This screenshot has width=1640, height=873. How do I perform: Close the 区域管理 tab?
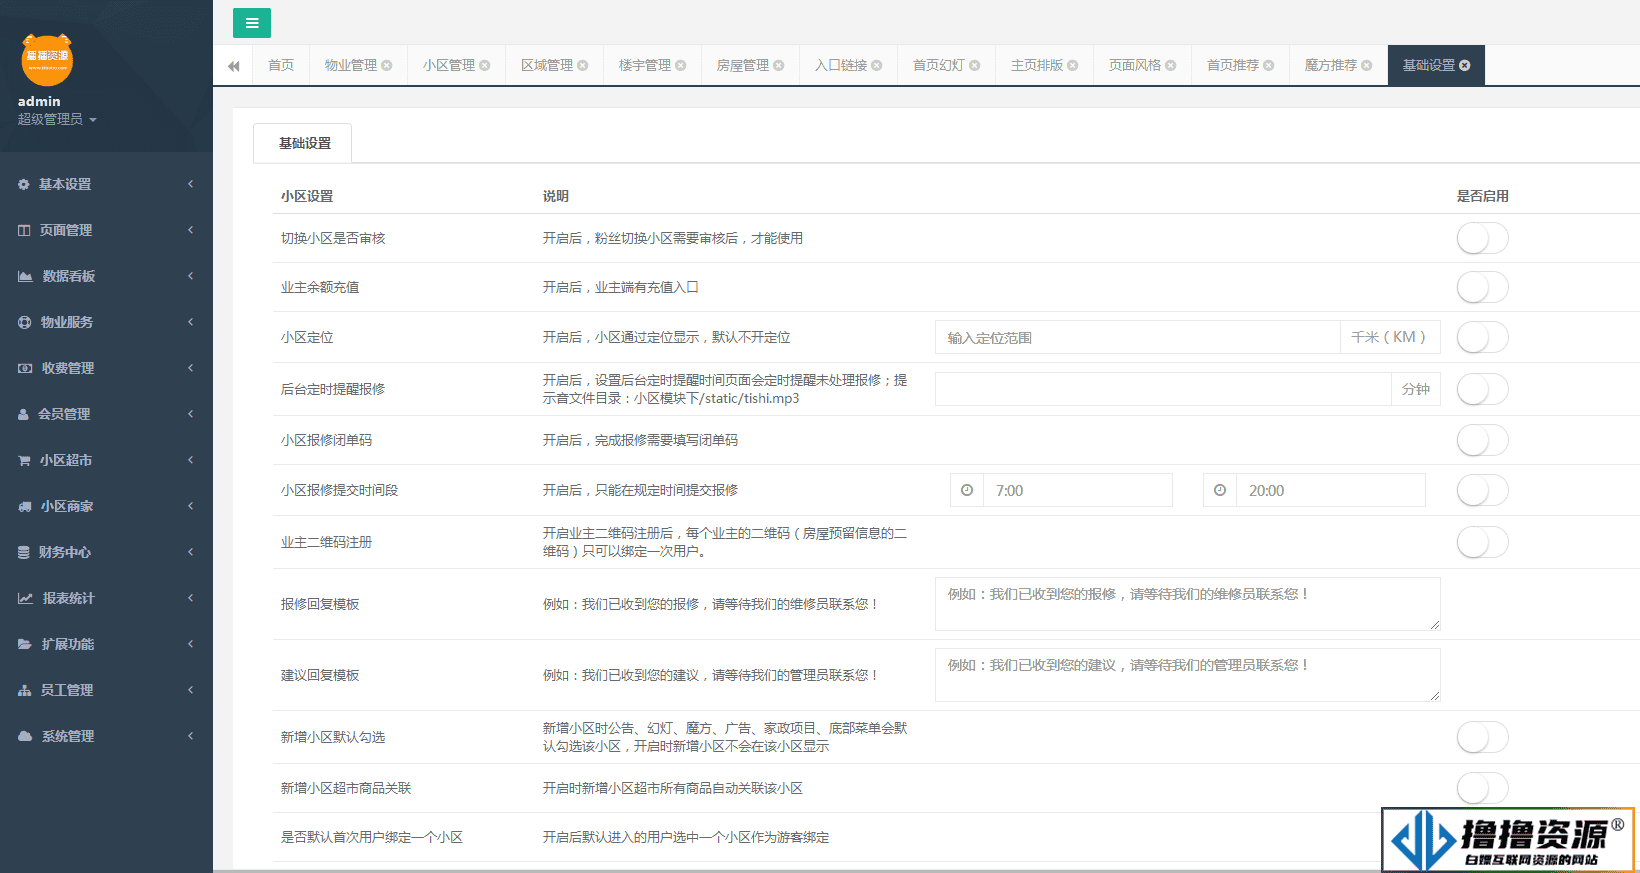pos(583,66)
